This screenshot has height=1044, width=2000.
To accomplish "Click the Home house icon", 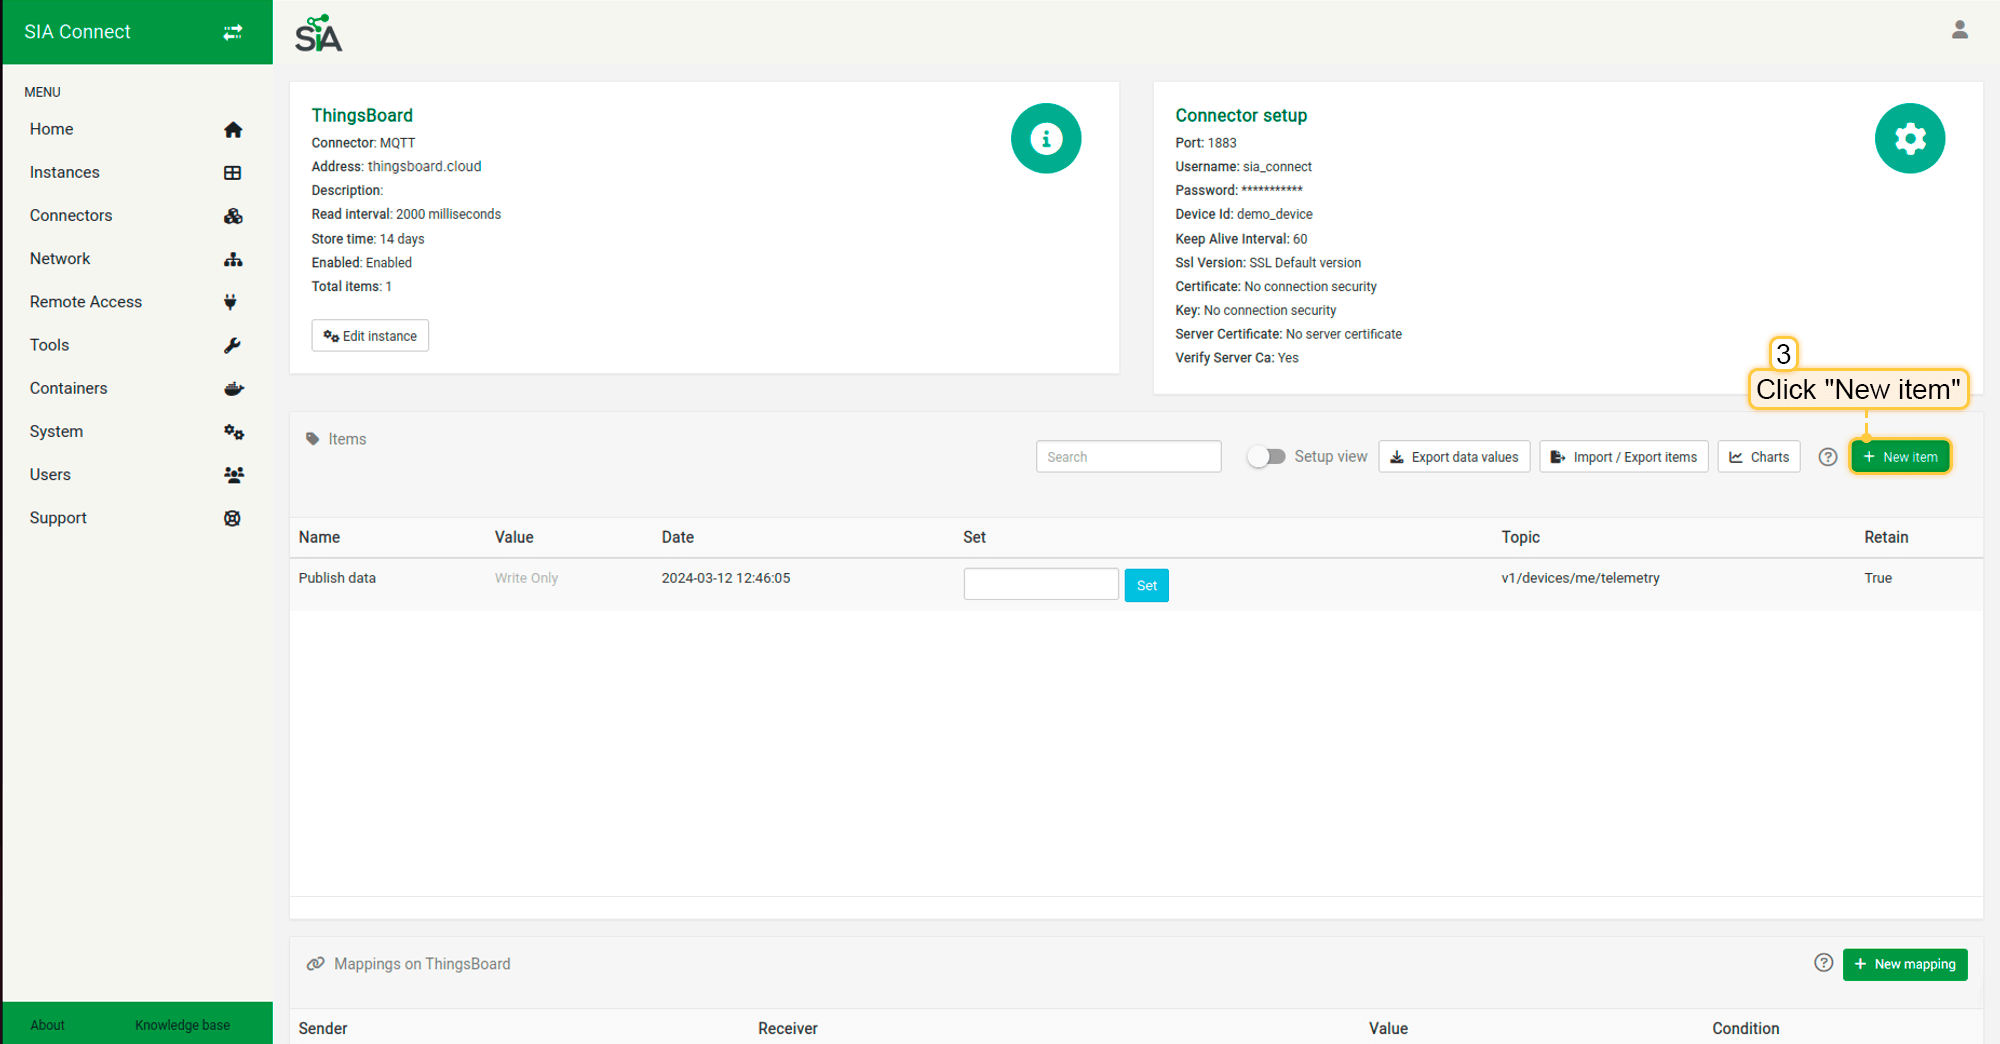I will (233, 130).
